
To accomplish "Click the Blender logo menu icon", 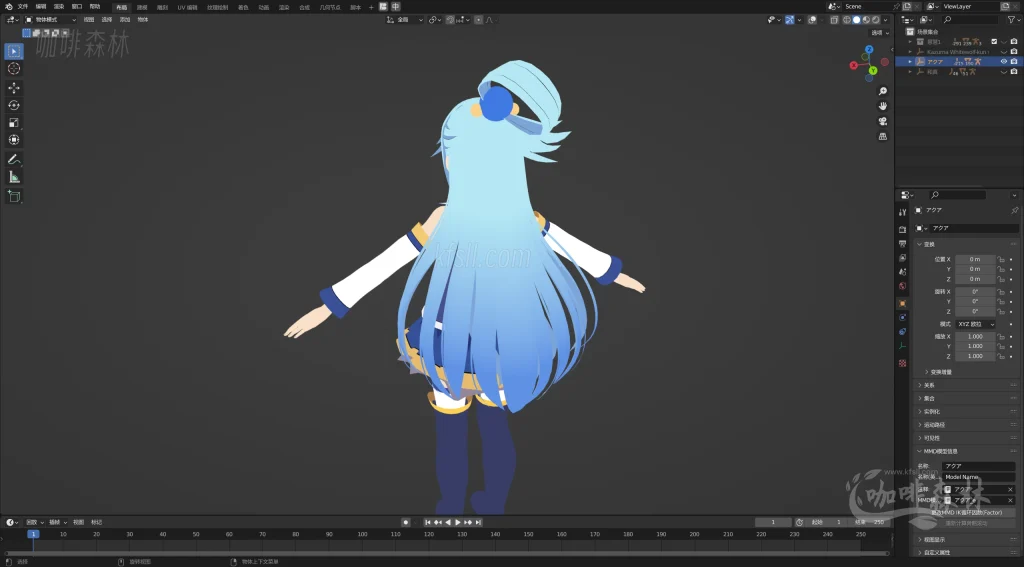I will point(8,7).
